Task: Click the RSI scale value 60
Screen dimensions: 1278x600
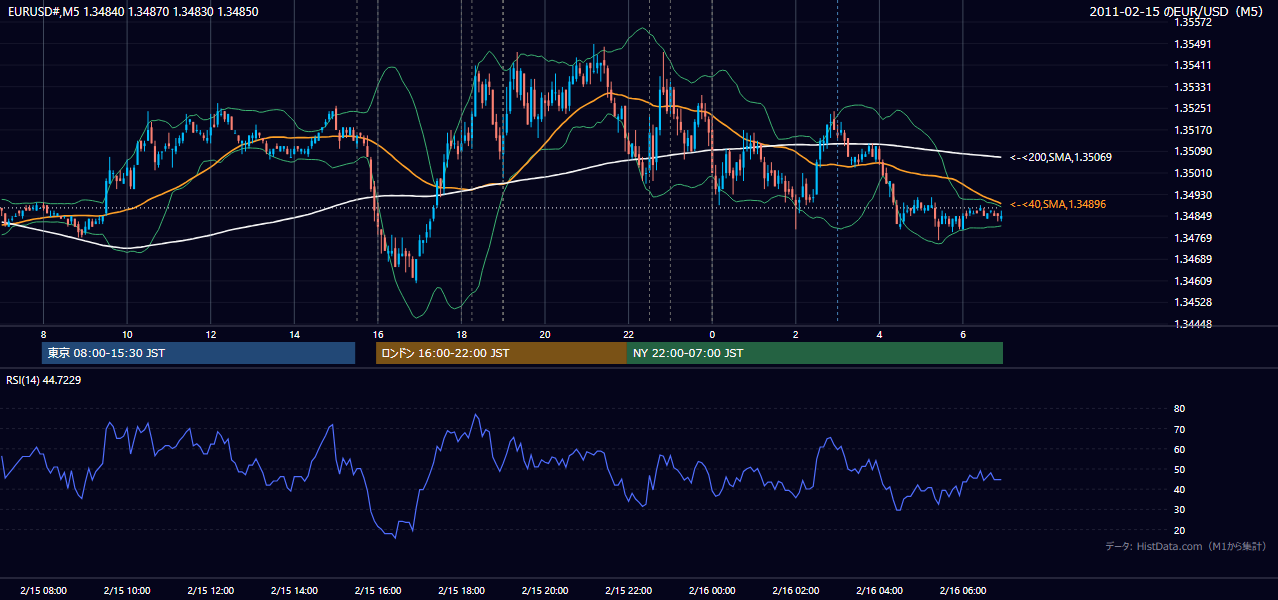Action: point(1179,449)
